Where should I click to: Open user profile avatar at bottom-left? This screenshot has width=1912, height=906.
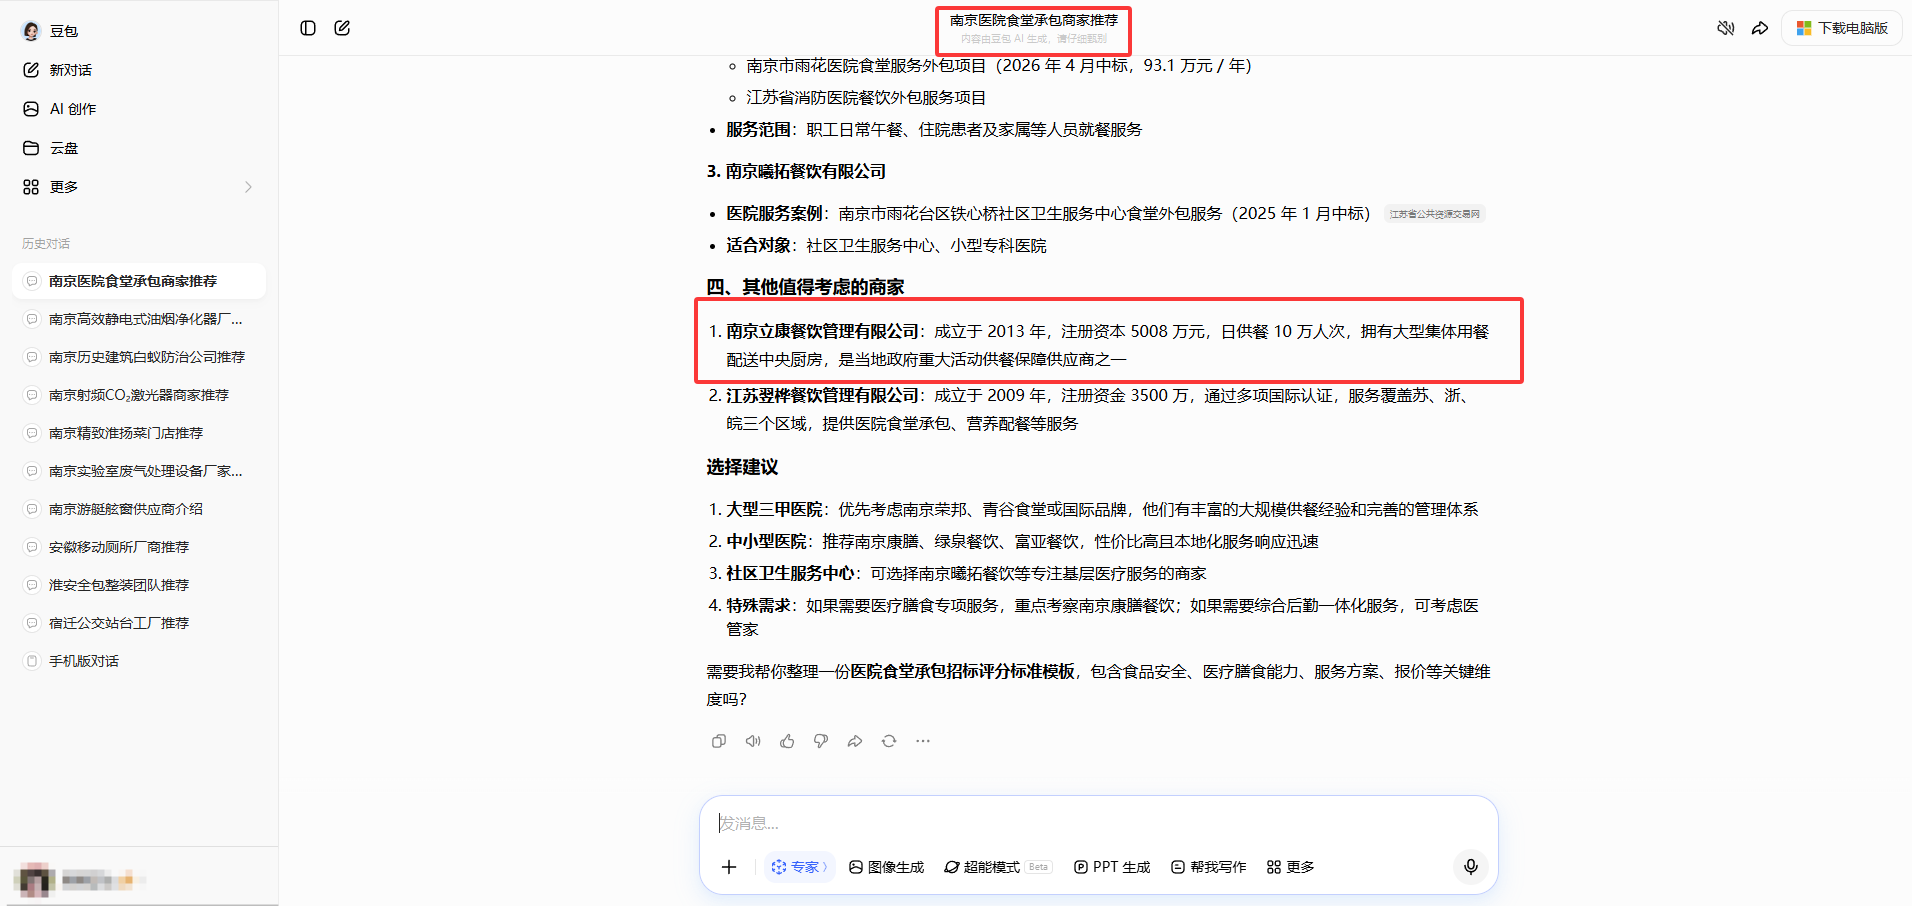(36, 880)
